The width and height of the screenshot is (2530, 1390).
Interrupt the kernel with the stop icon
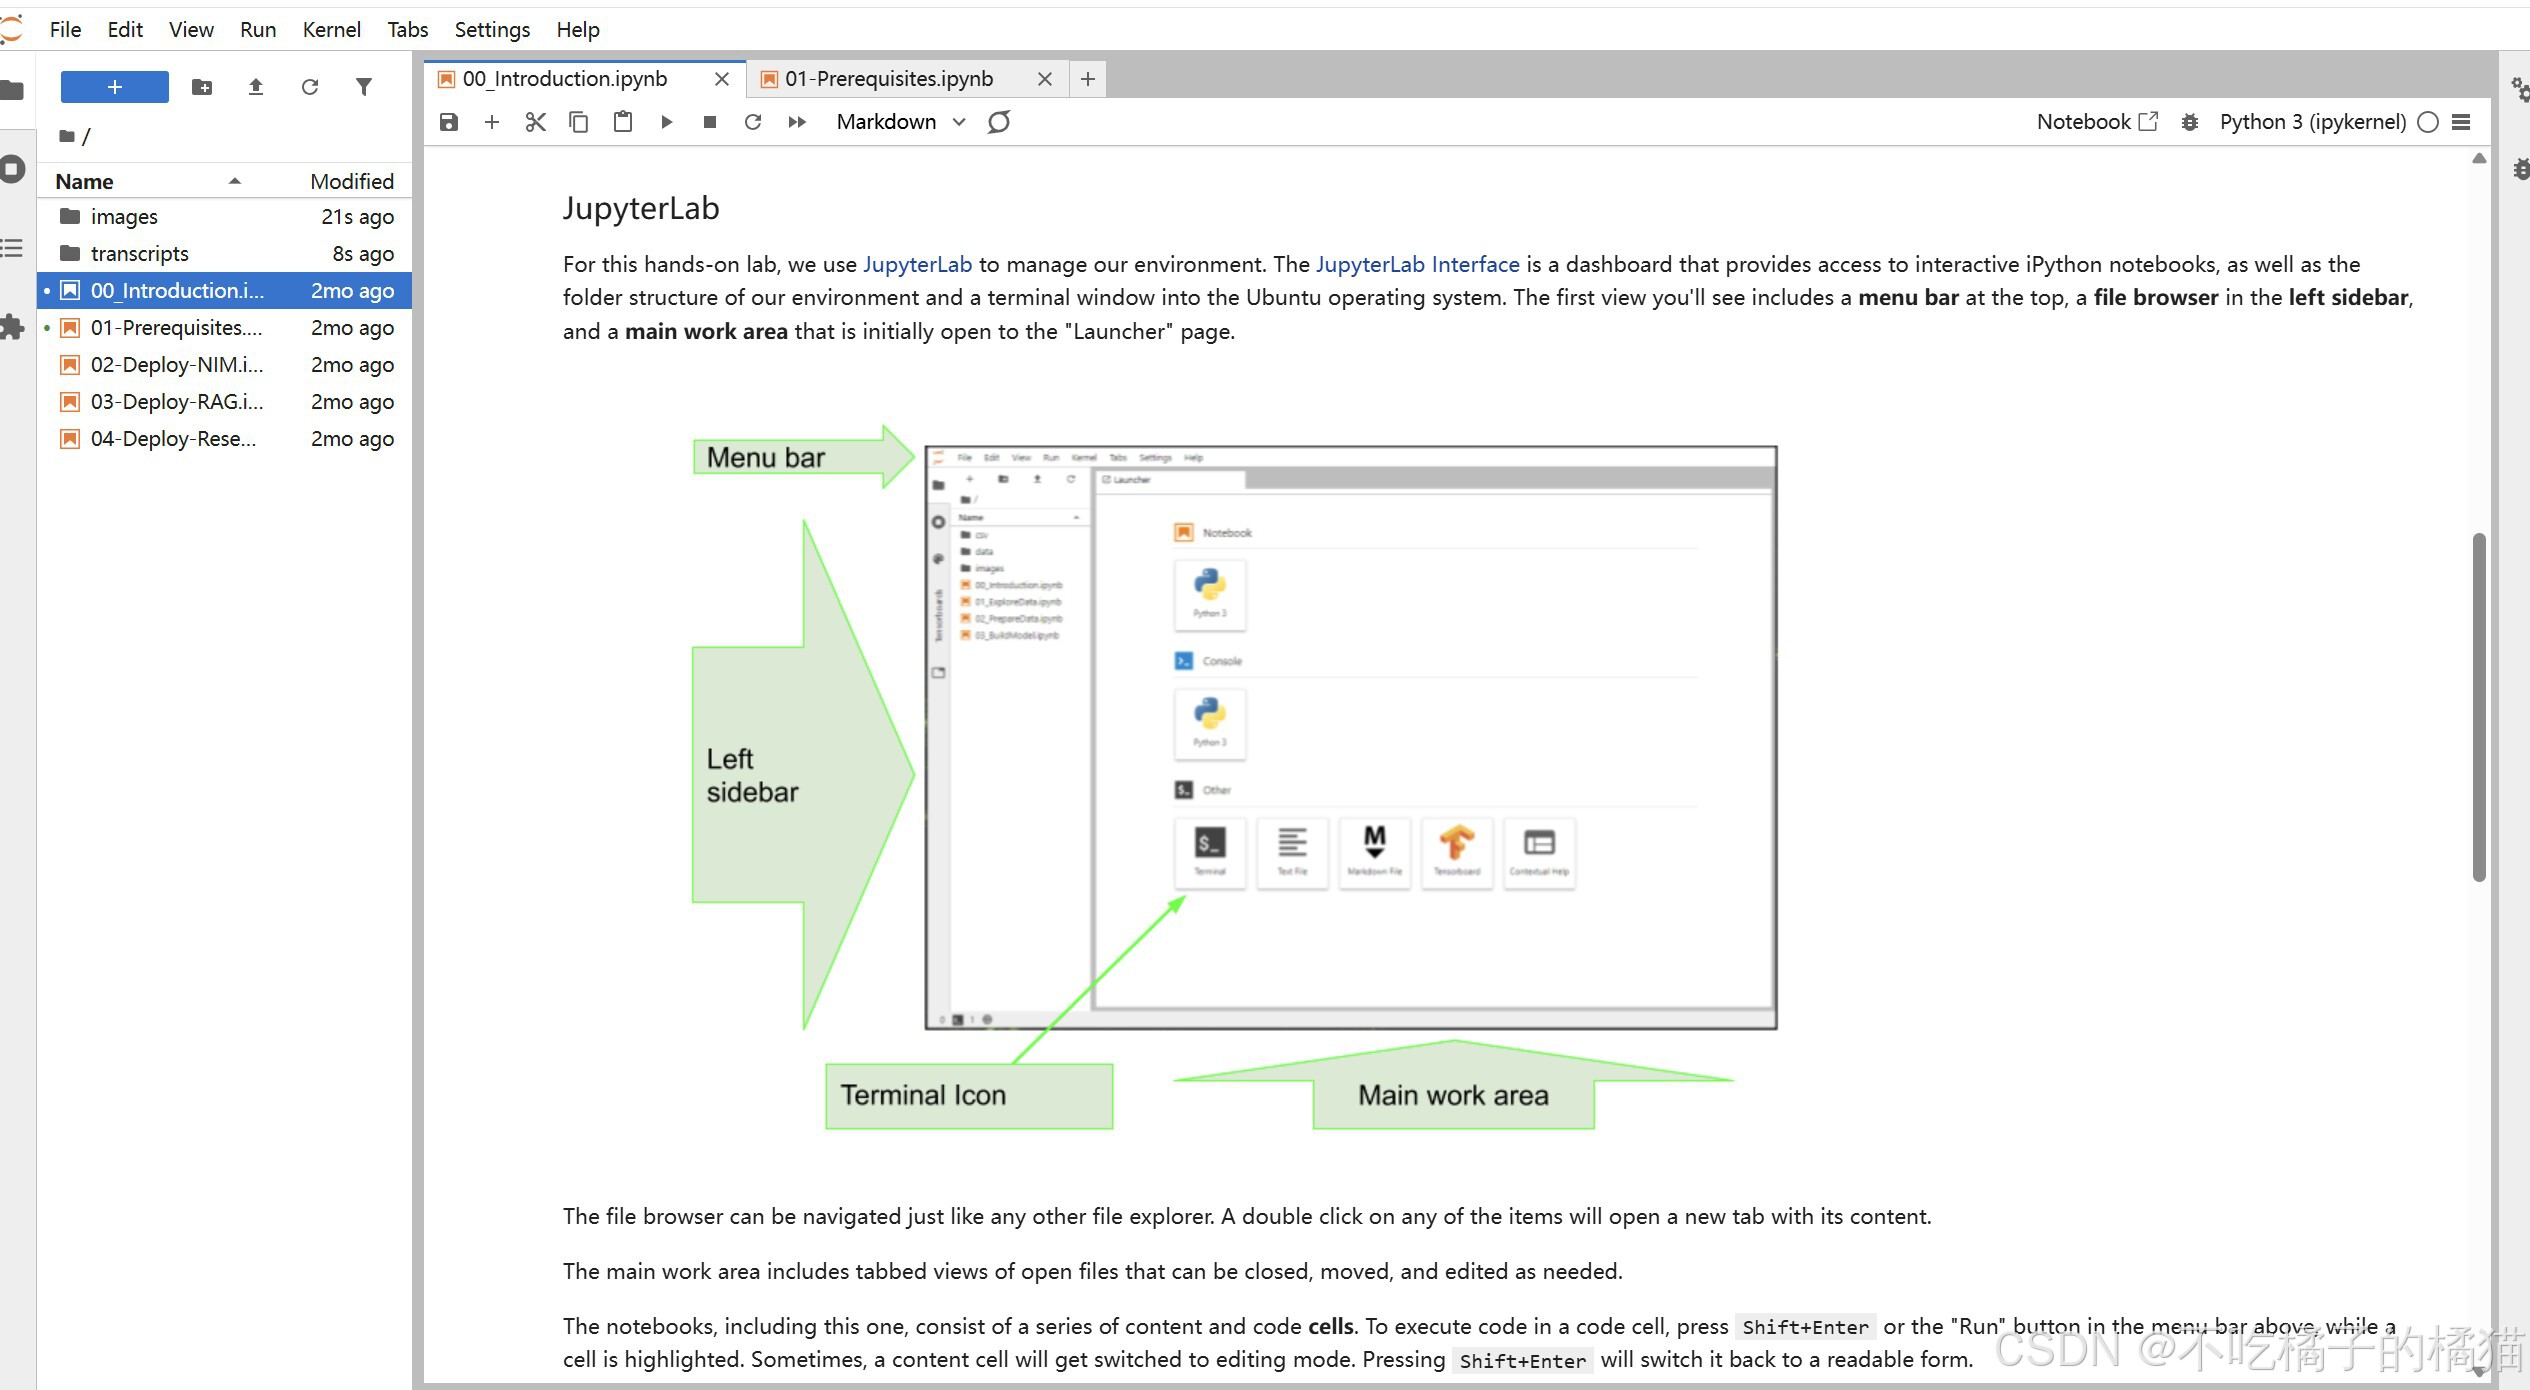[710, 122]
